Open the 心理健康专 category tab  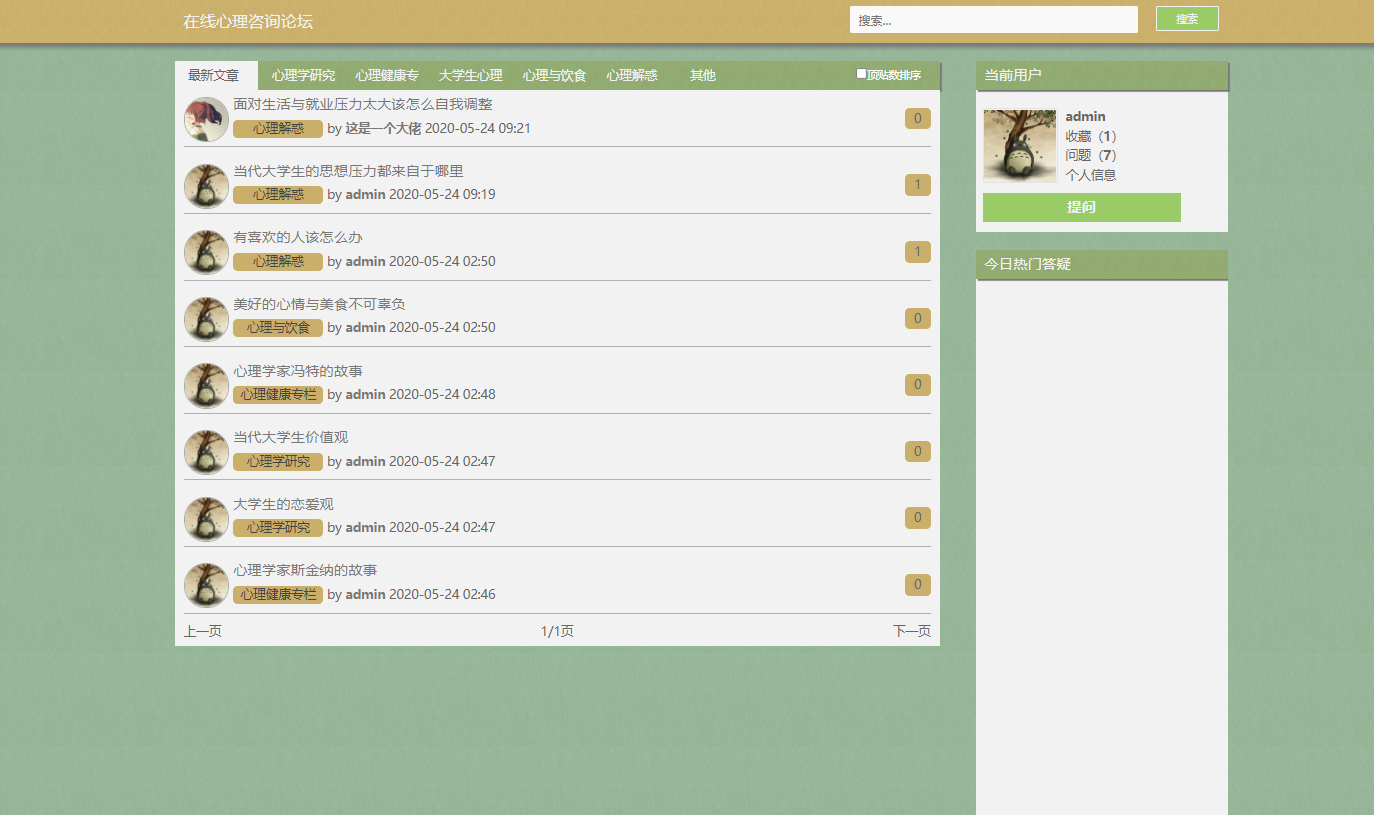386,76
